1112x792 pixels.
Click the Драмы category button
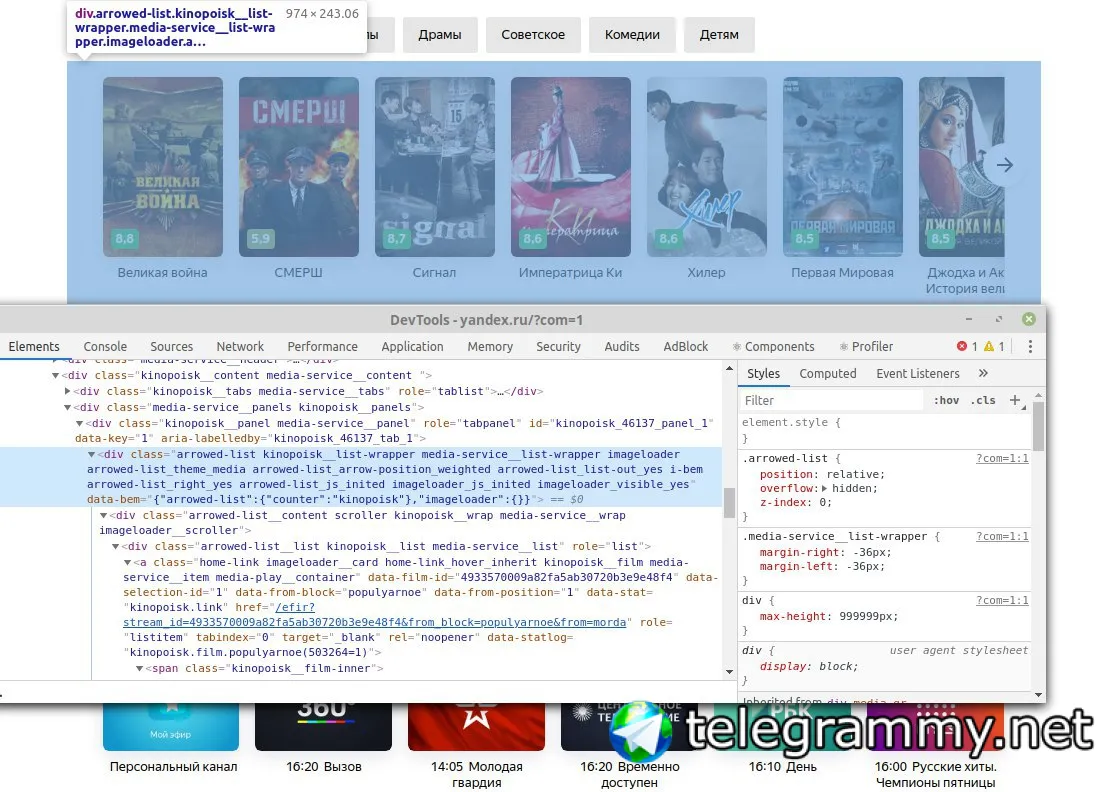point(440,34)
